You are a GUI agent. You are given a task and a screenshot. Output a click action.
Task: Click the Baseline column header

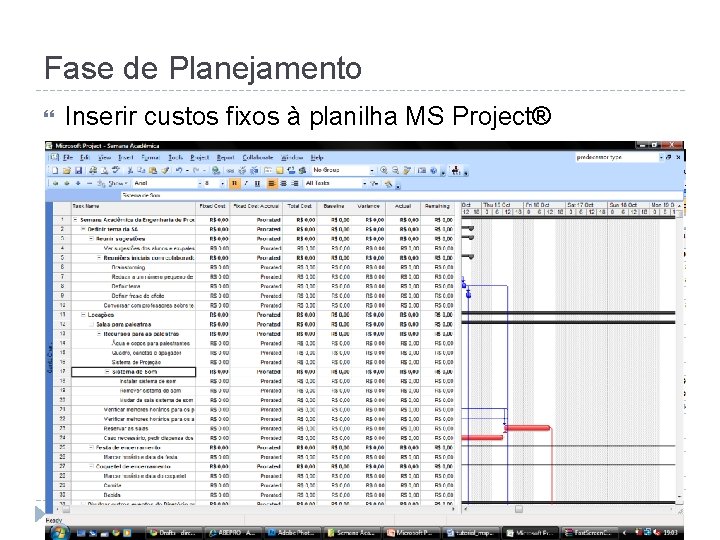tap(334, 207)
